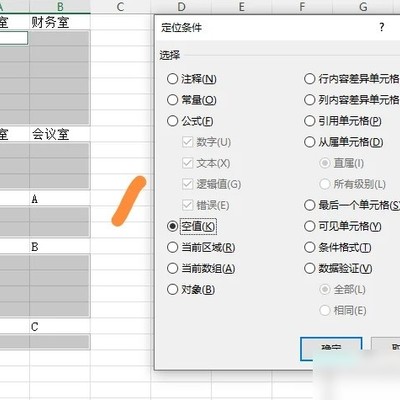
Task: Toggle the 错误(E) checkbox
Action: pos(188,205)
